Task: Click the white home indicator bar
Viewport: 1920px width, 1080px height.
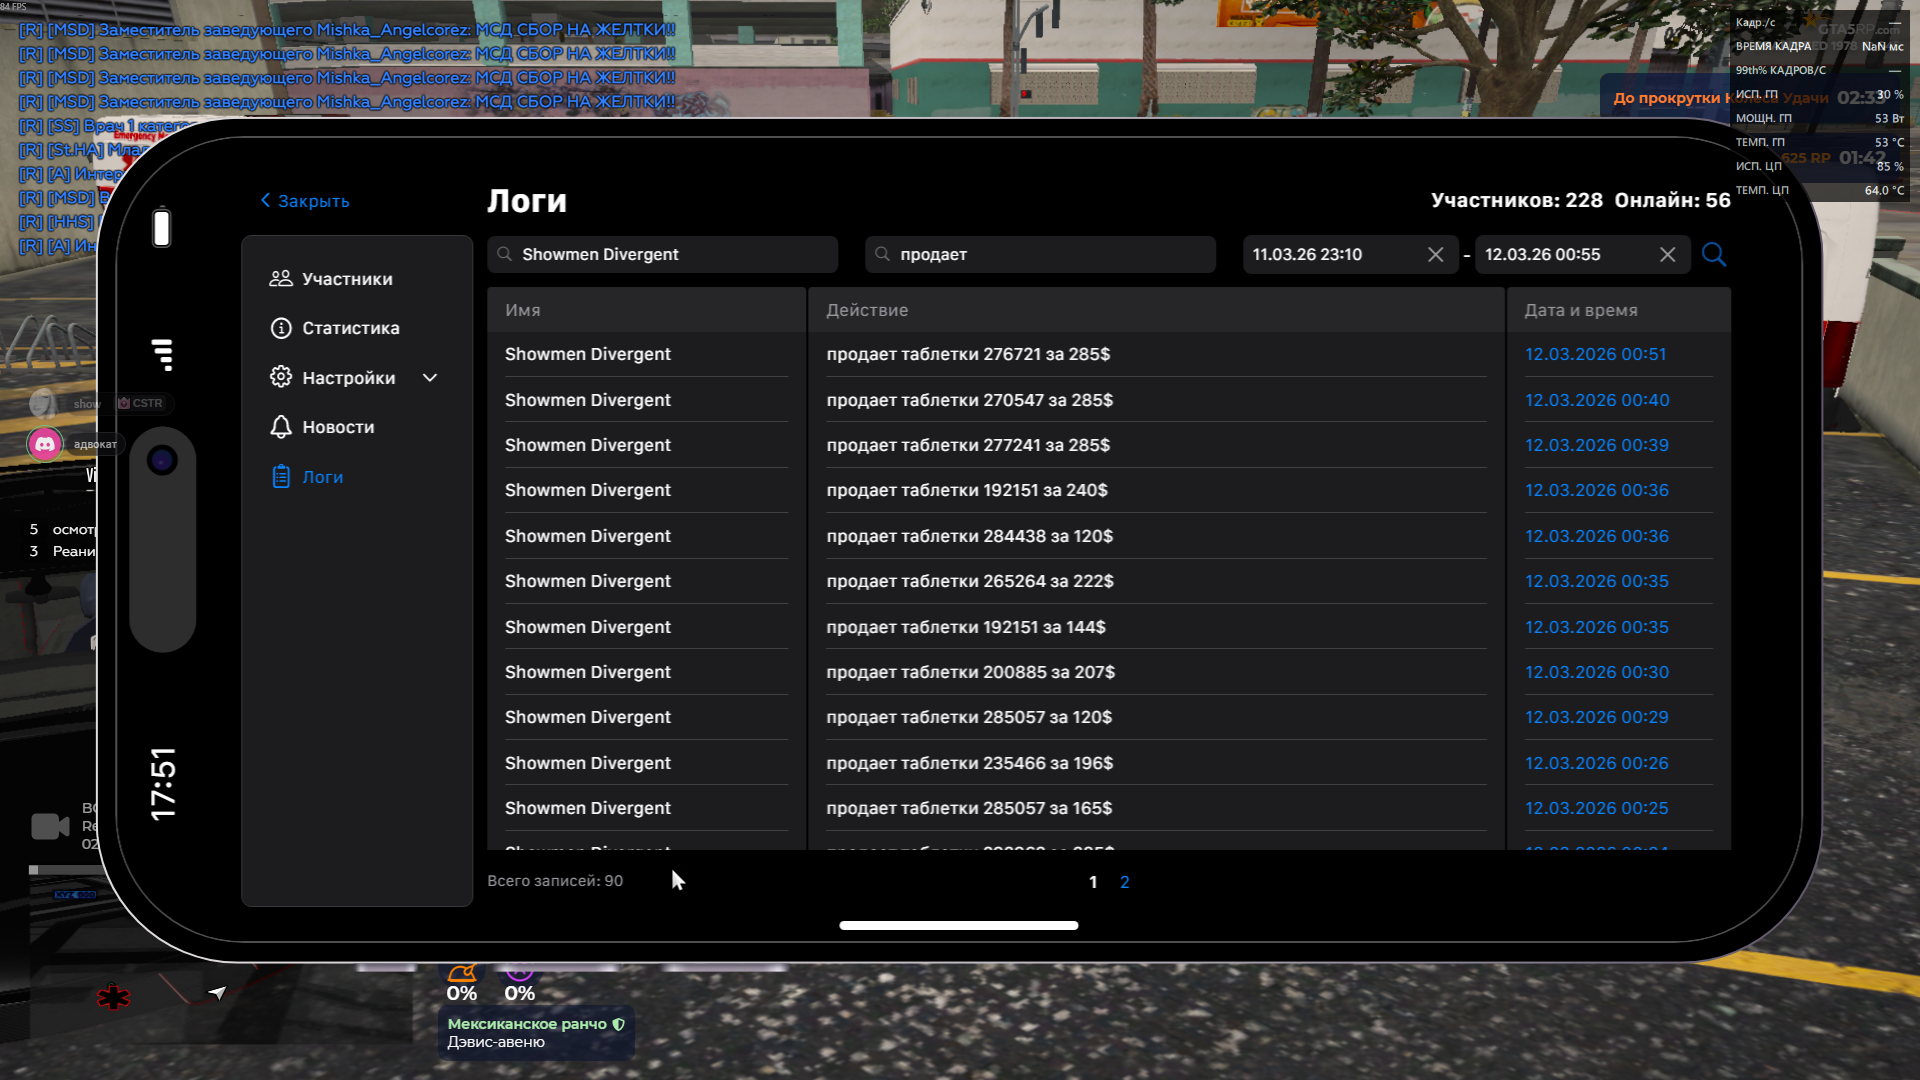Action: click(x=958, y=925)
